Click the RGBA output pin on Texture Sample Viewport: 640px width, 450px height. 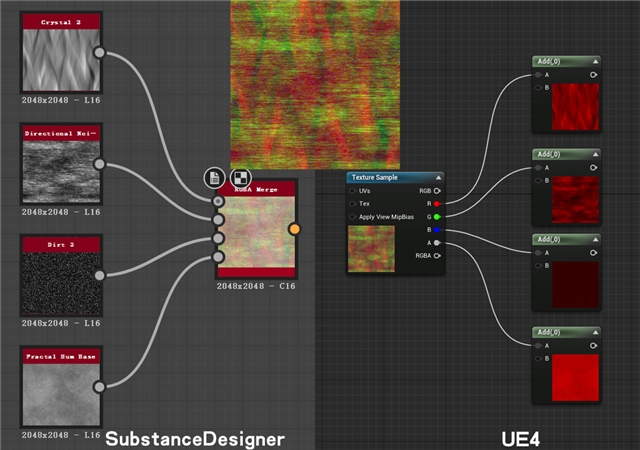tap(437, 255)
